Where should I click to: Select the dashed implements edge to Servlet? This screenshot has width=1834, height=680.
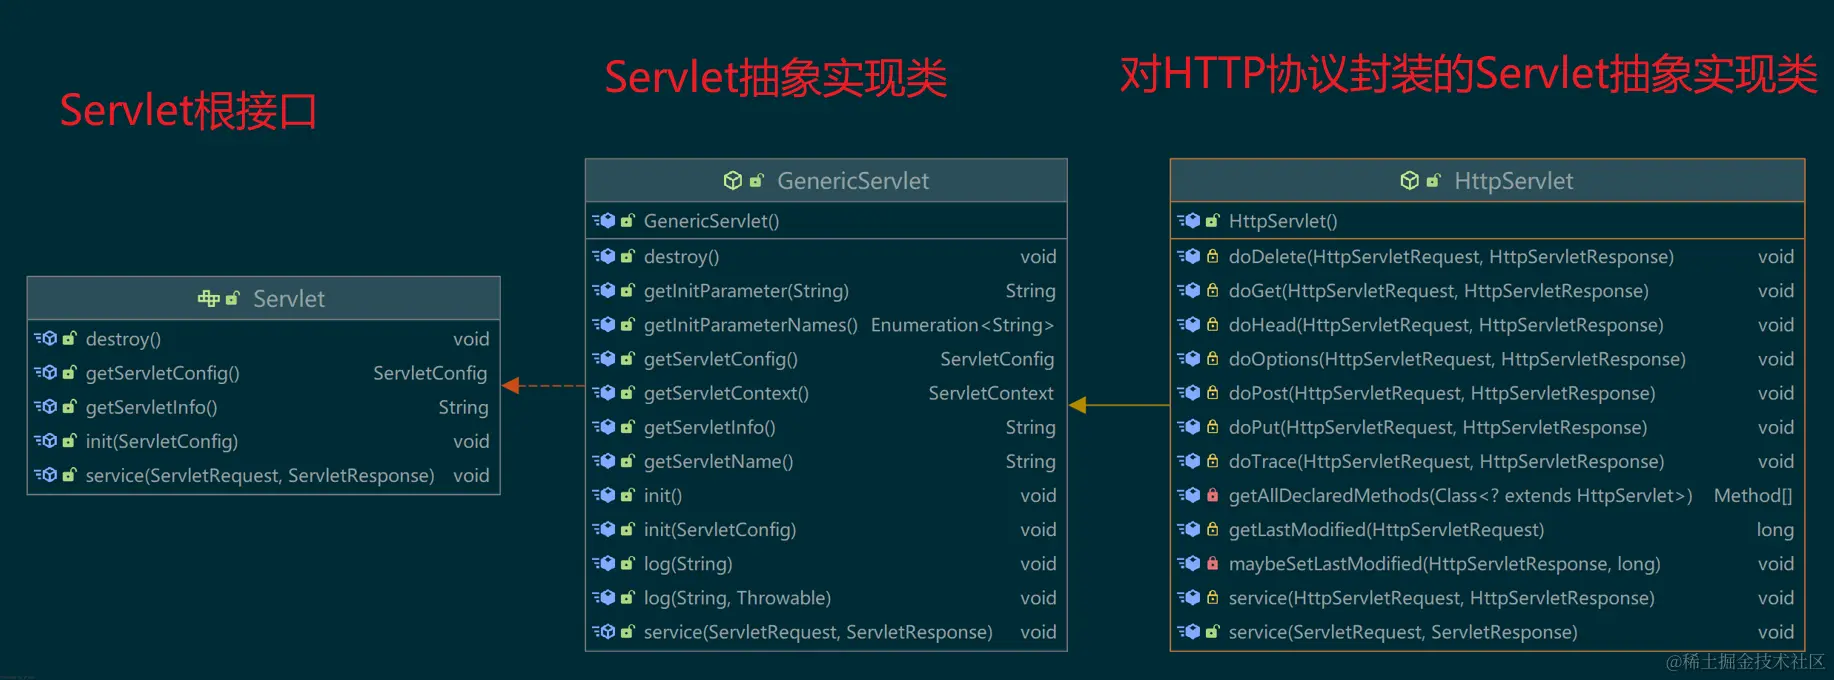[543, 386]
